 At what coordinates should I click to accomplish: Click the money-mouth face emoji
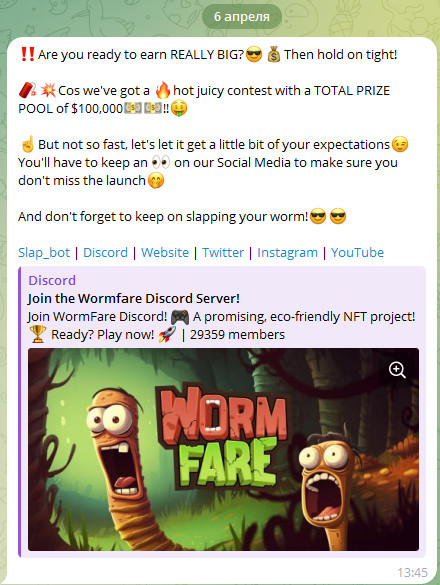click(179, 109)
